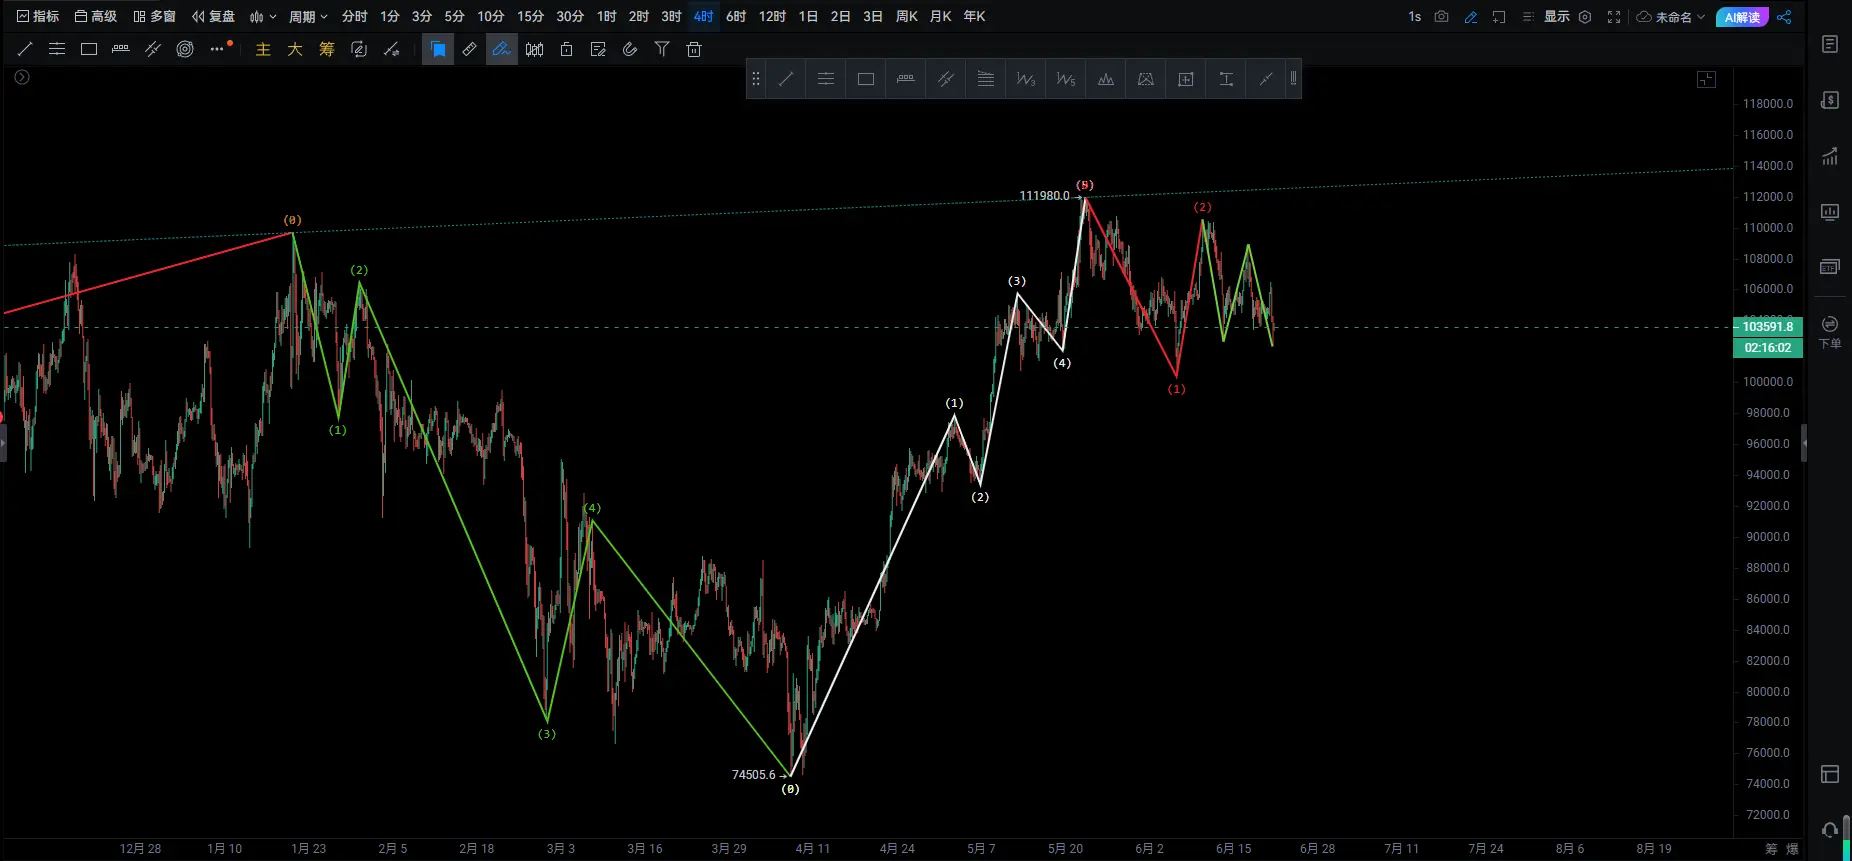Screen dimensions: 1852x861
Task: Select the horizontal parallel lines tool
Action: click(x=57, y=49)
